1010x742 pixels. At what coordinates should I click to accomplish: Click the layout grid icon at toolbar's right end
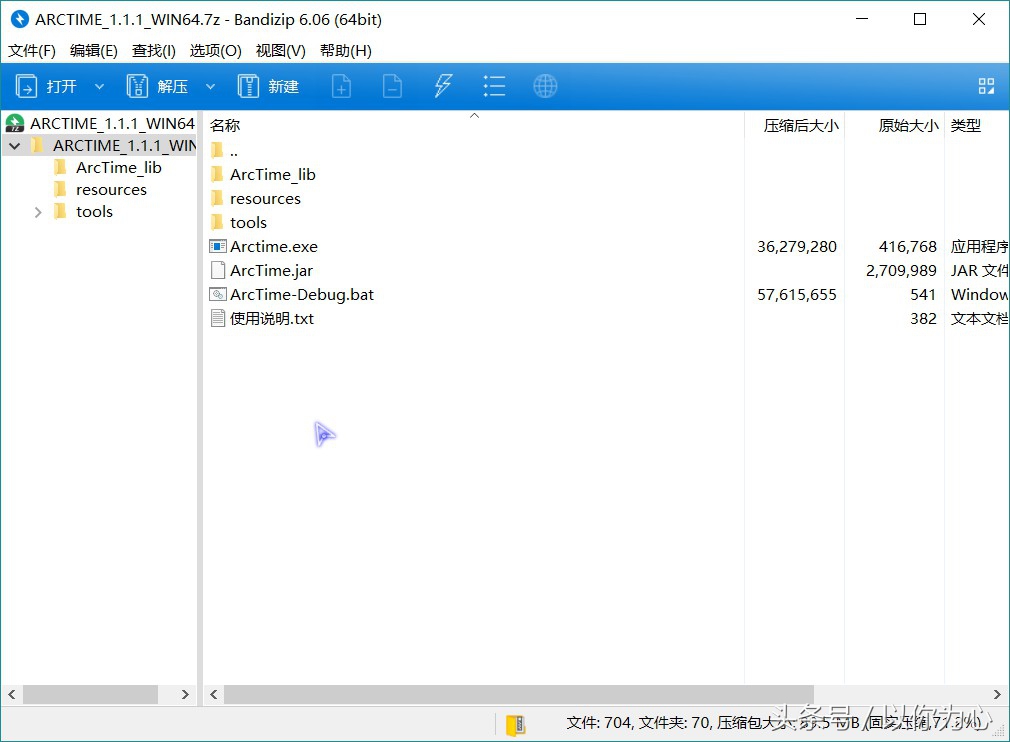(986, 86)
